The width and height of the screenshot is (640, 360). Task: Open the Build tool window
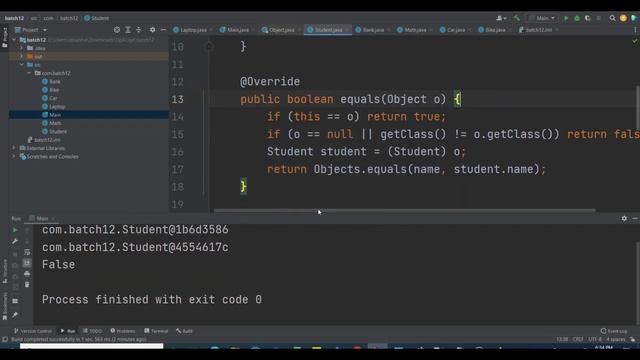(x=184, y=331)
